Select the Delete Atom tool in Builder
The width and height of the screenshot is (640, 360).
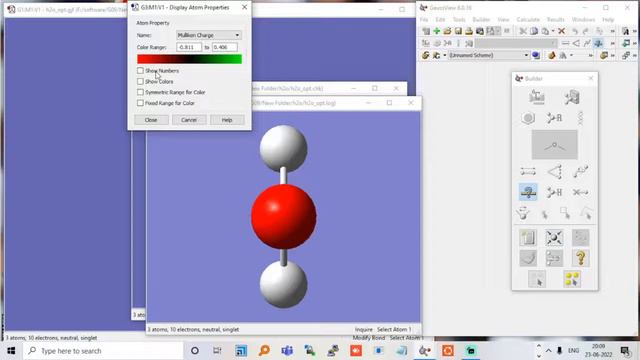(580, 192)
